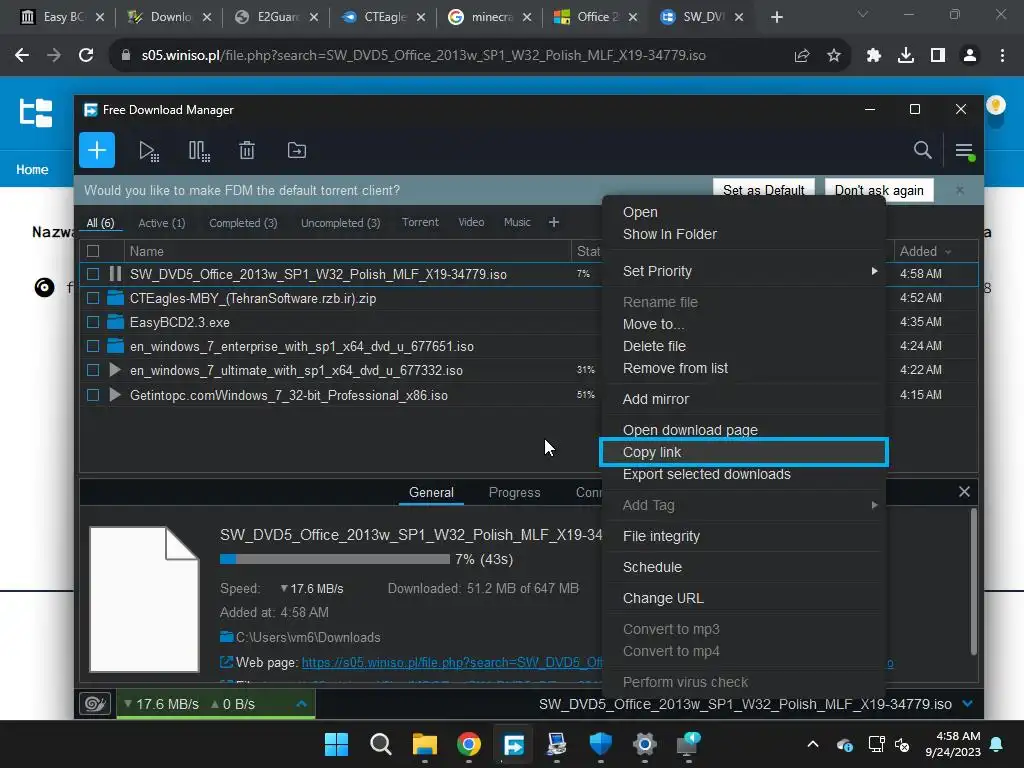Viewport: 1024px width, 768px height.
Task: Choose Export selected downloads menu entry
Action: 706,474
